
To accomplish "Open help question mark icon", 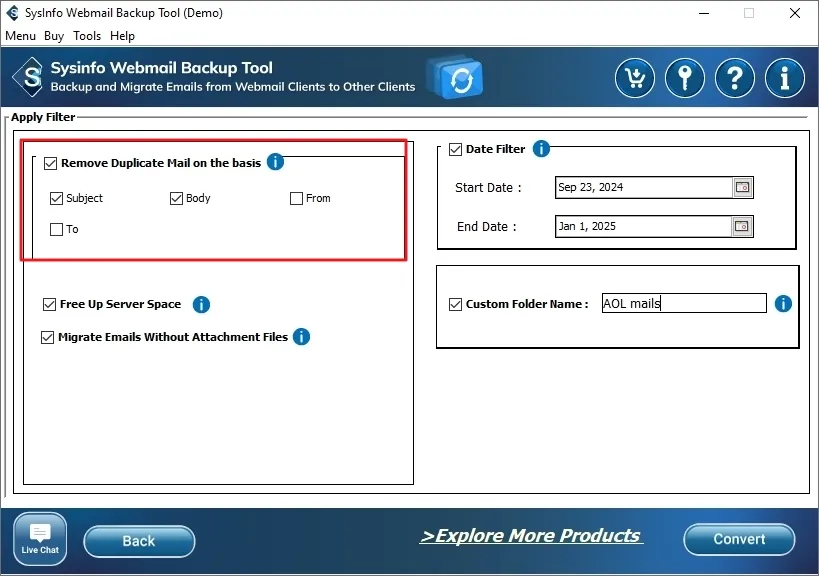I will 735,78.
